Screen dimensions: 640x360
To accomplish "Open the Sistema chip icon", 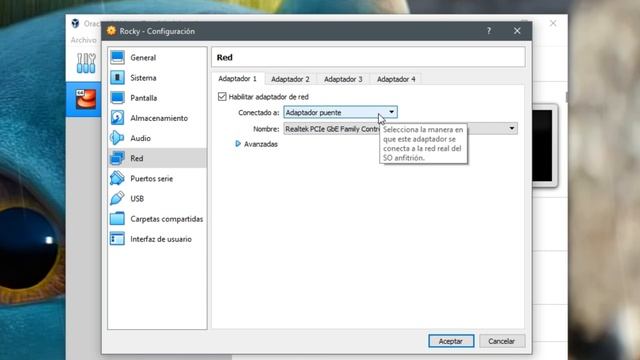I will pos(117,78).
